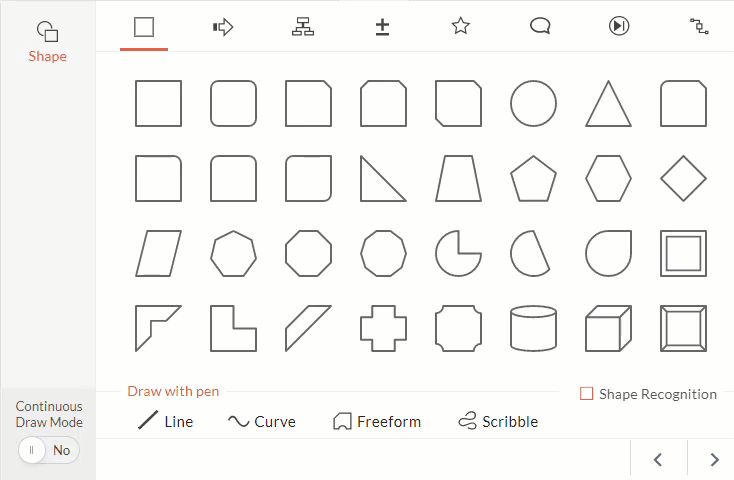Select the cross shape

383,328
